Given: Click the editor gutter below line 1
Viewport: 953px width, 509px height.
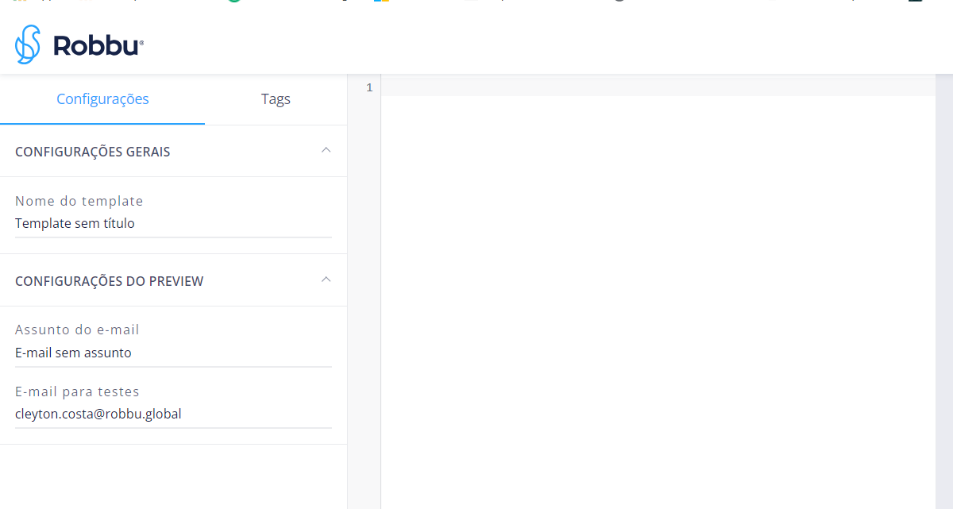Looking at the screenshot, I should (x=364, y=300).
